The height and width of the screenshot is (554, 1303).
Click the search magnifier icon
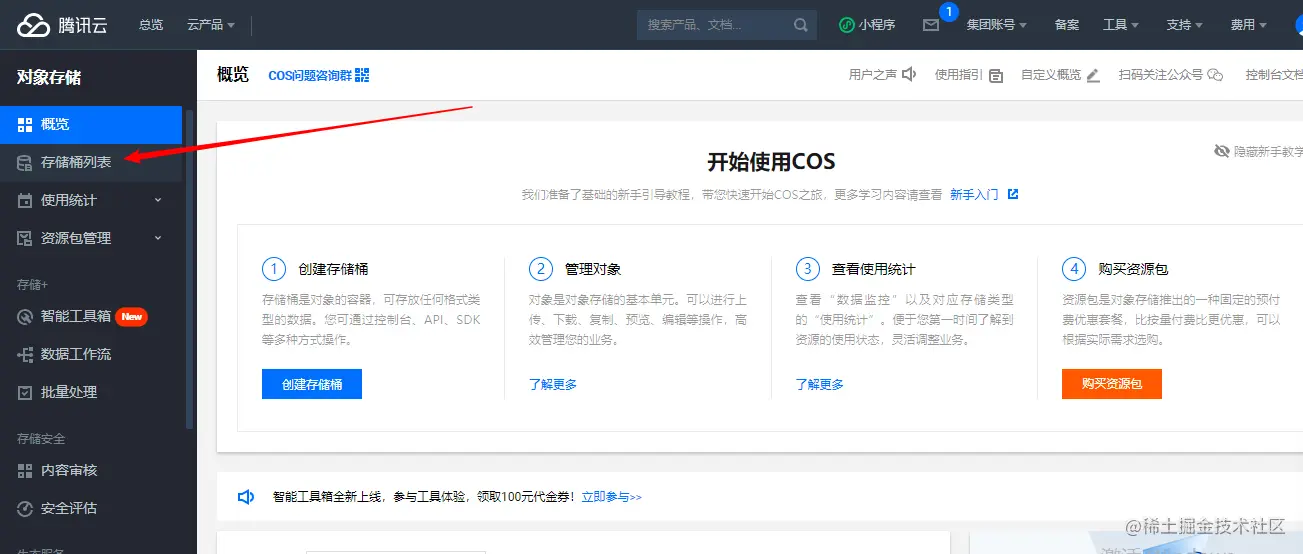tap(801, 25)
